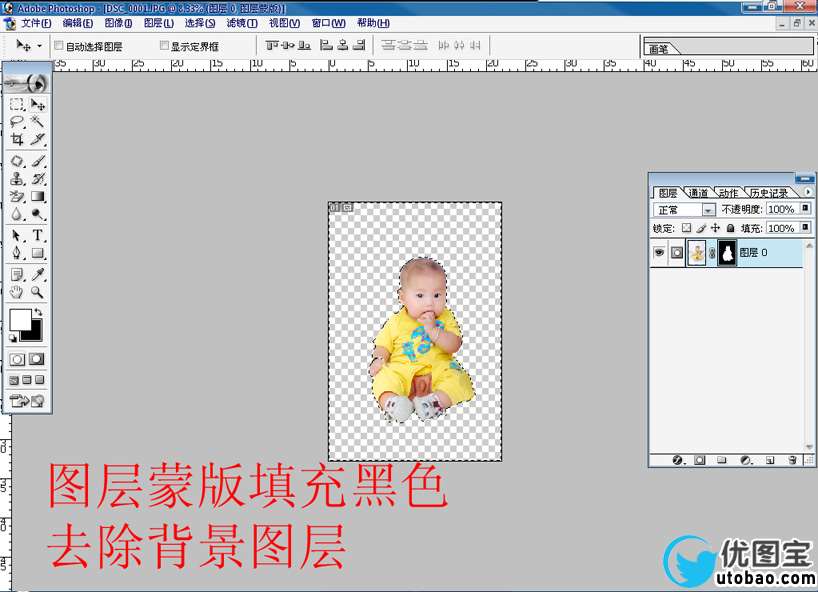Select the Move tool in toolbox
Viewport: 818px width, 592px height.
37,104
